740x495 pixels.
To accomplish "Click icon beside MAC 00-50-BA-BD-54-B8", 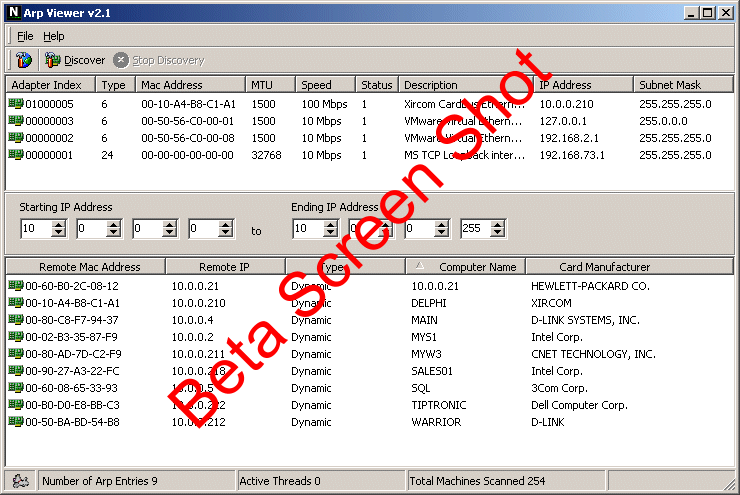I will [x=15, y=422].
